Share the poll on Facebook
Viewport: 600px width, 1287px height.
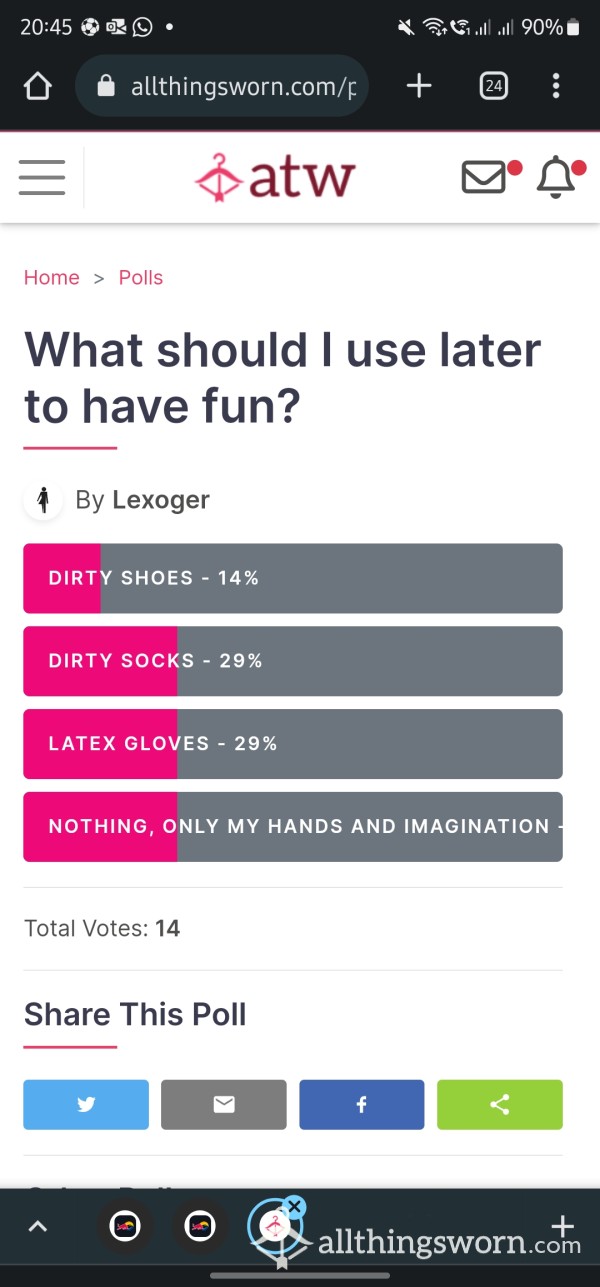click(x=362, y=1104)
